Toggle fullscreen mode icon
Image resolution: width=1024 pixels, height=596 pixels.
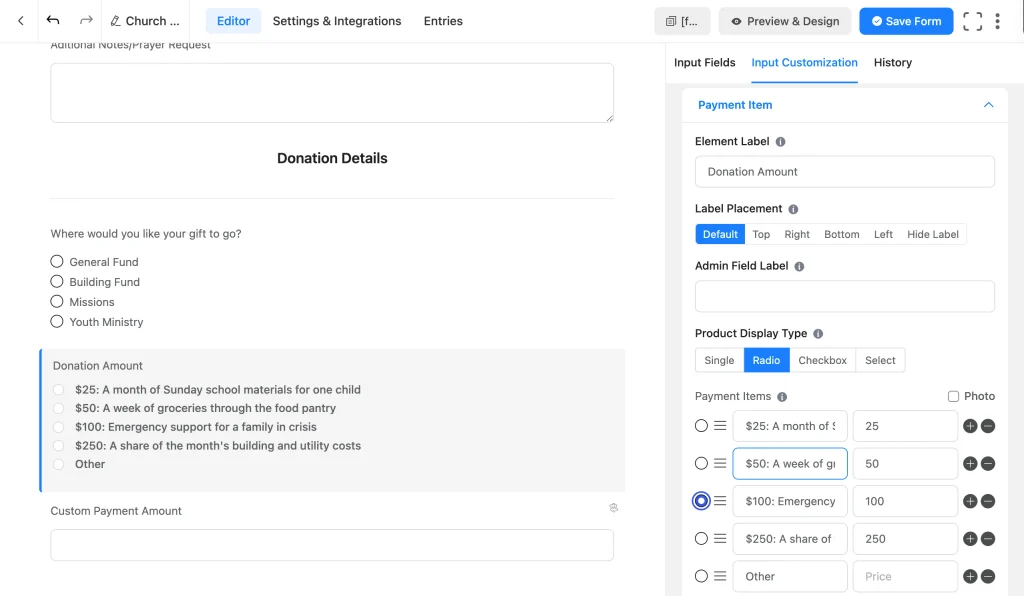(972, 21)
